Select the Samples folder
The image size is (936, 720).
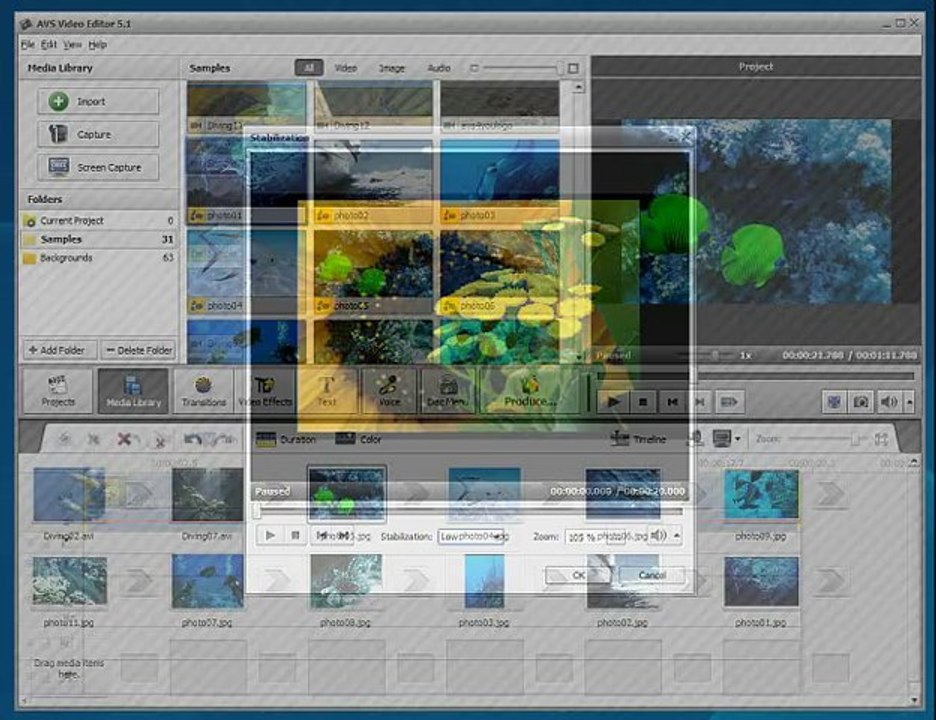[x=98, y=239]
